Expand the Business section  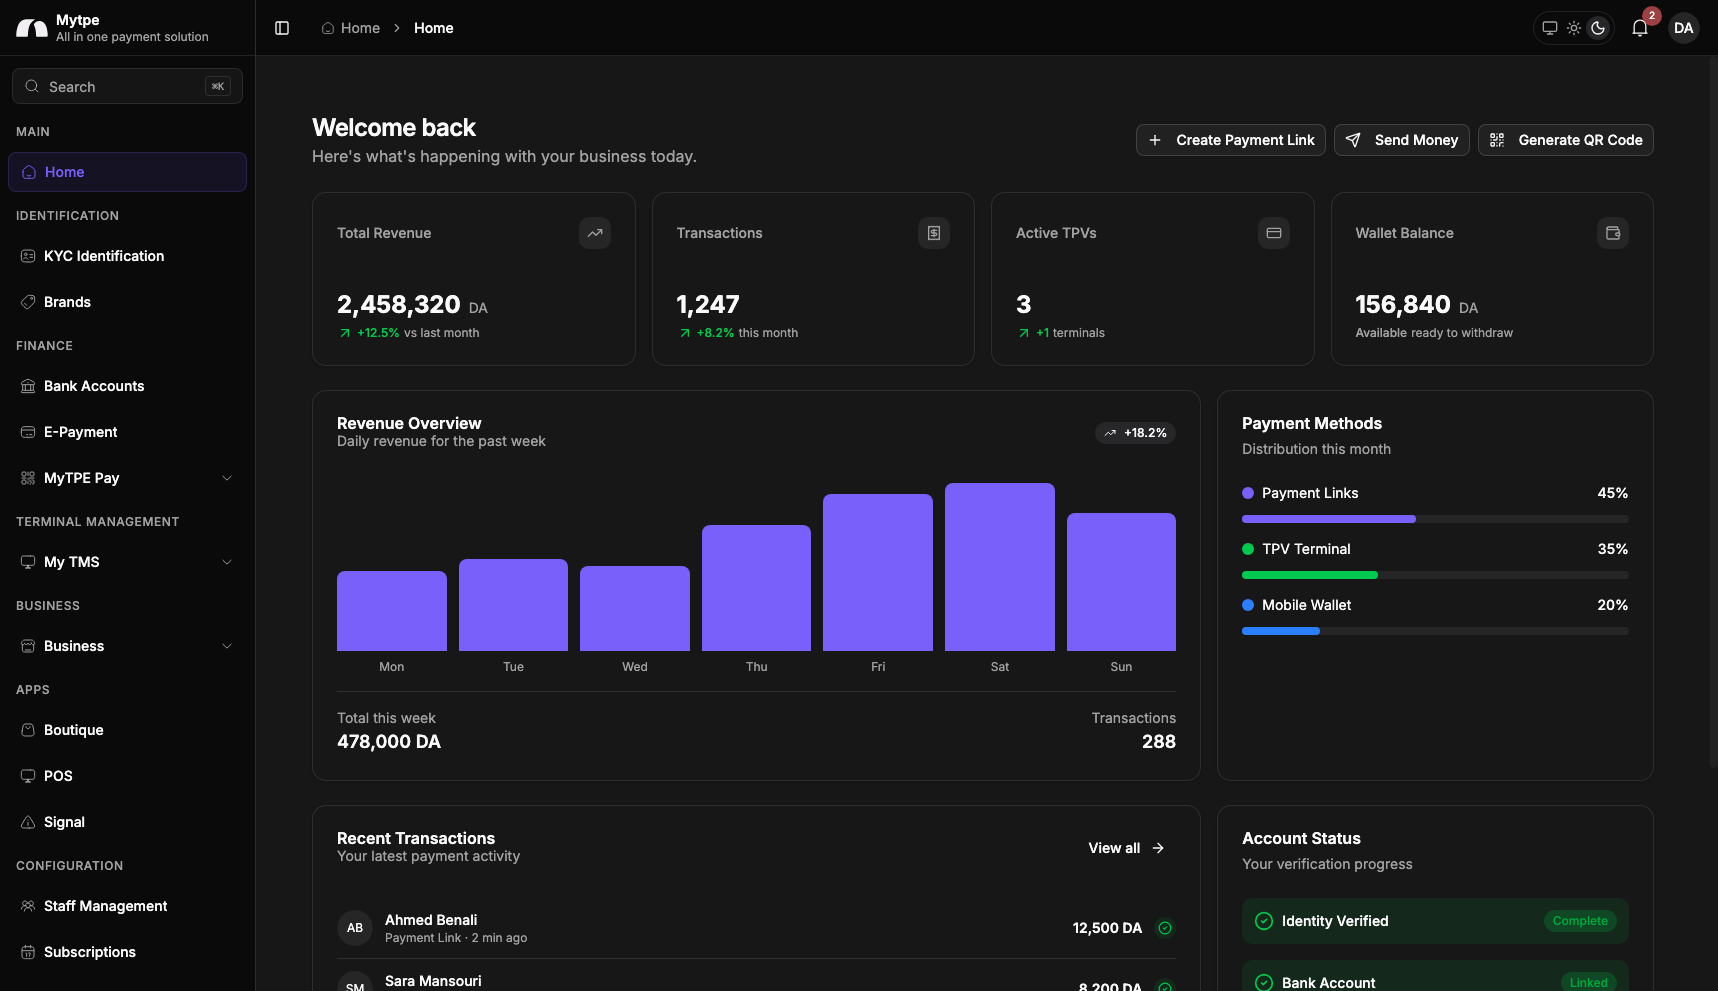point(126,646)
